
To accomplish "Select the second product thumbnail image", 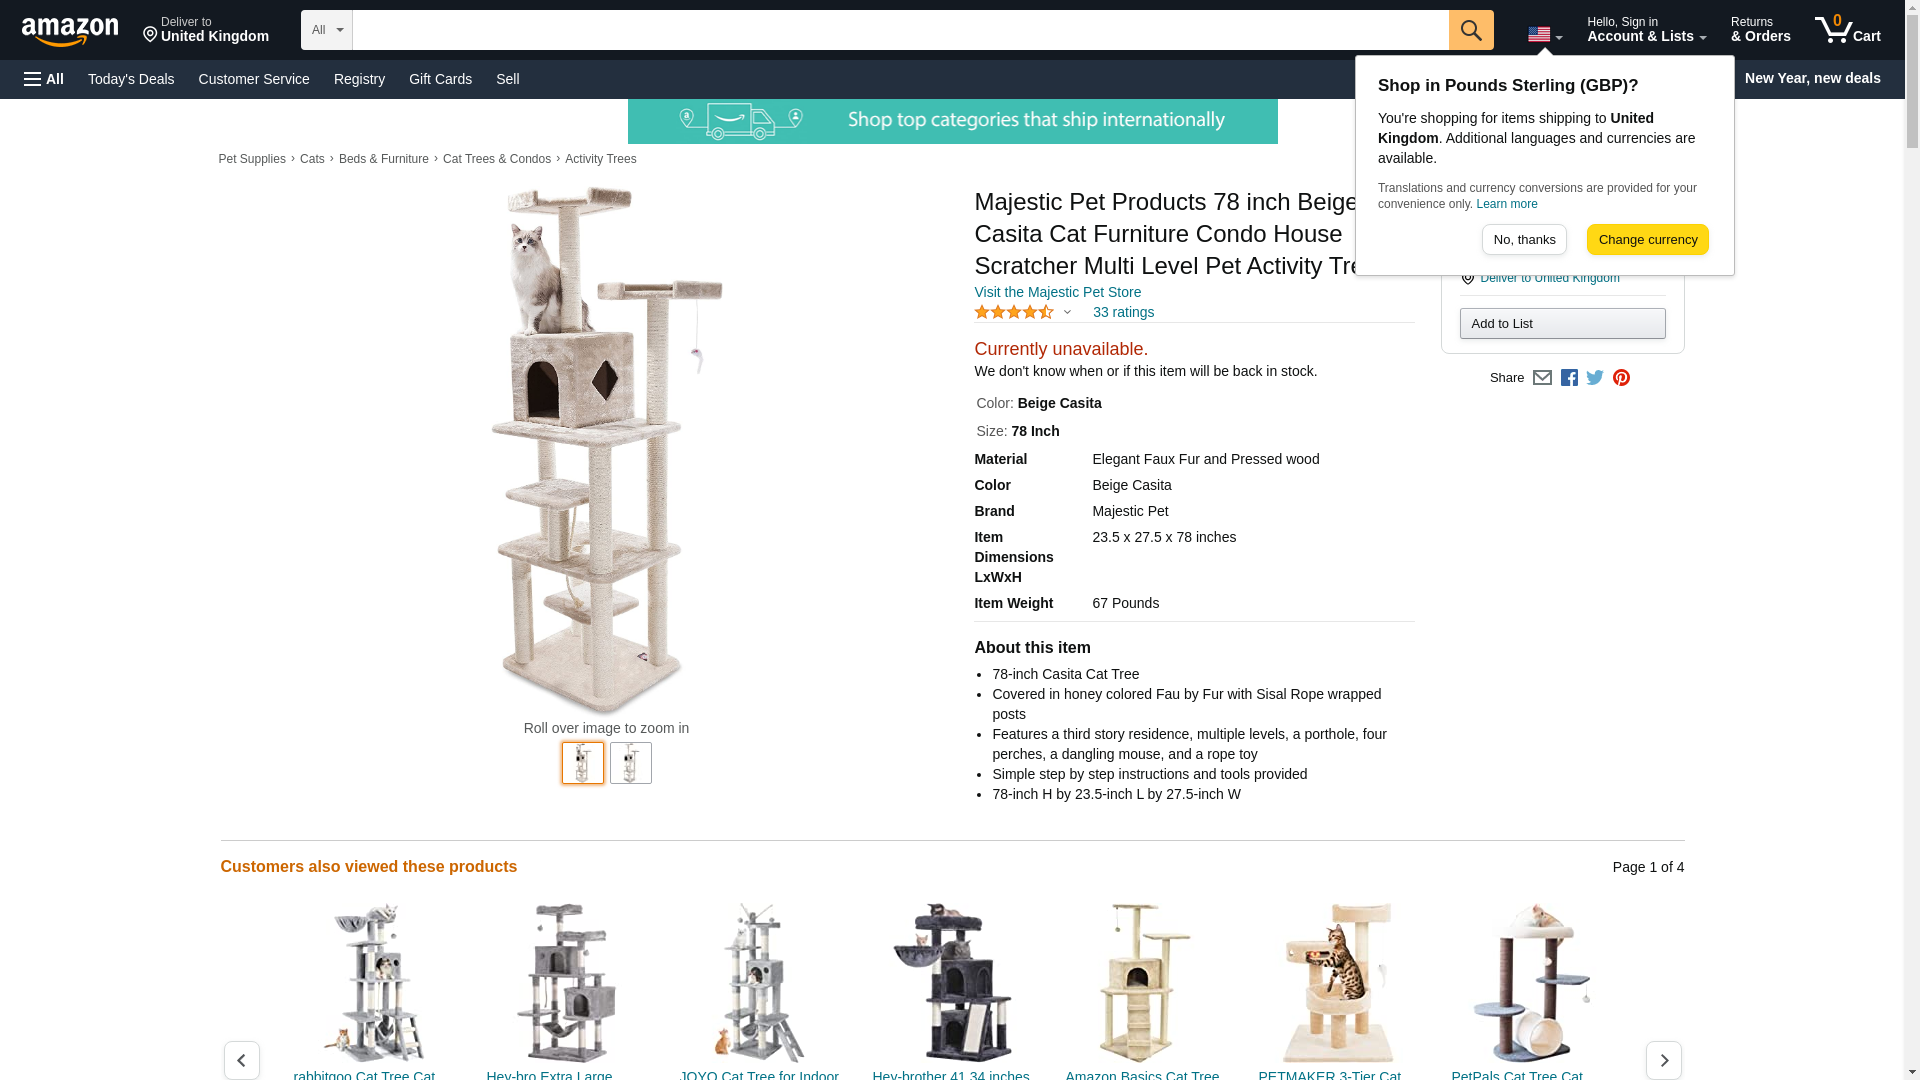I will (631, 763).
